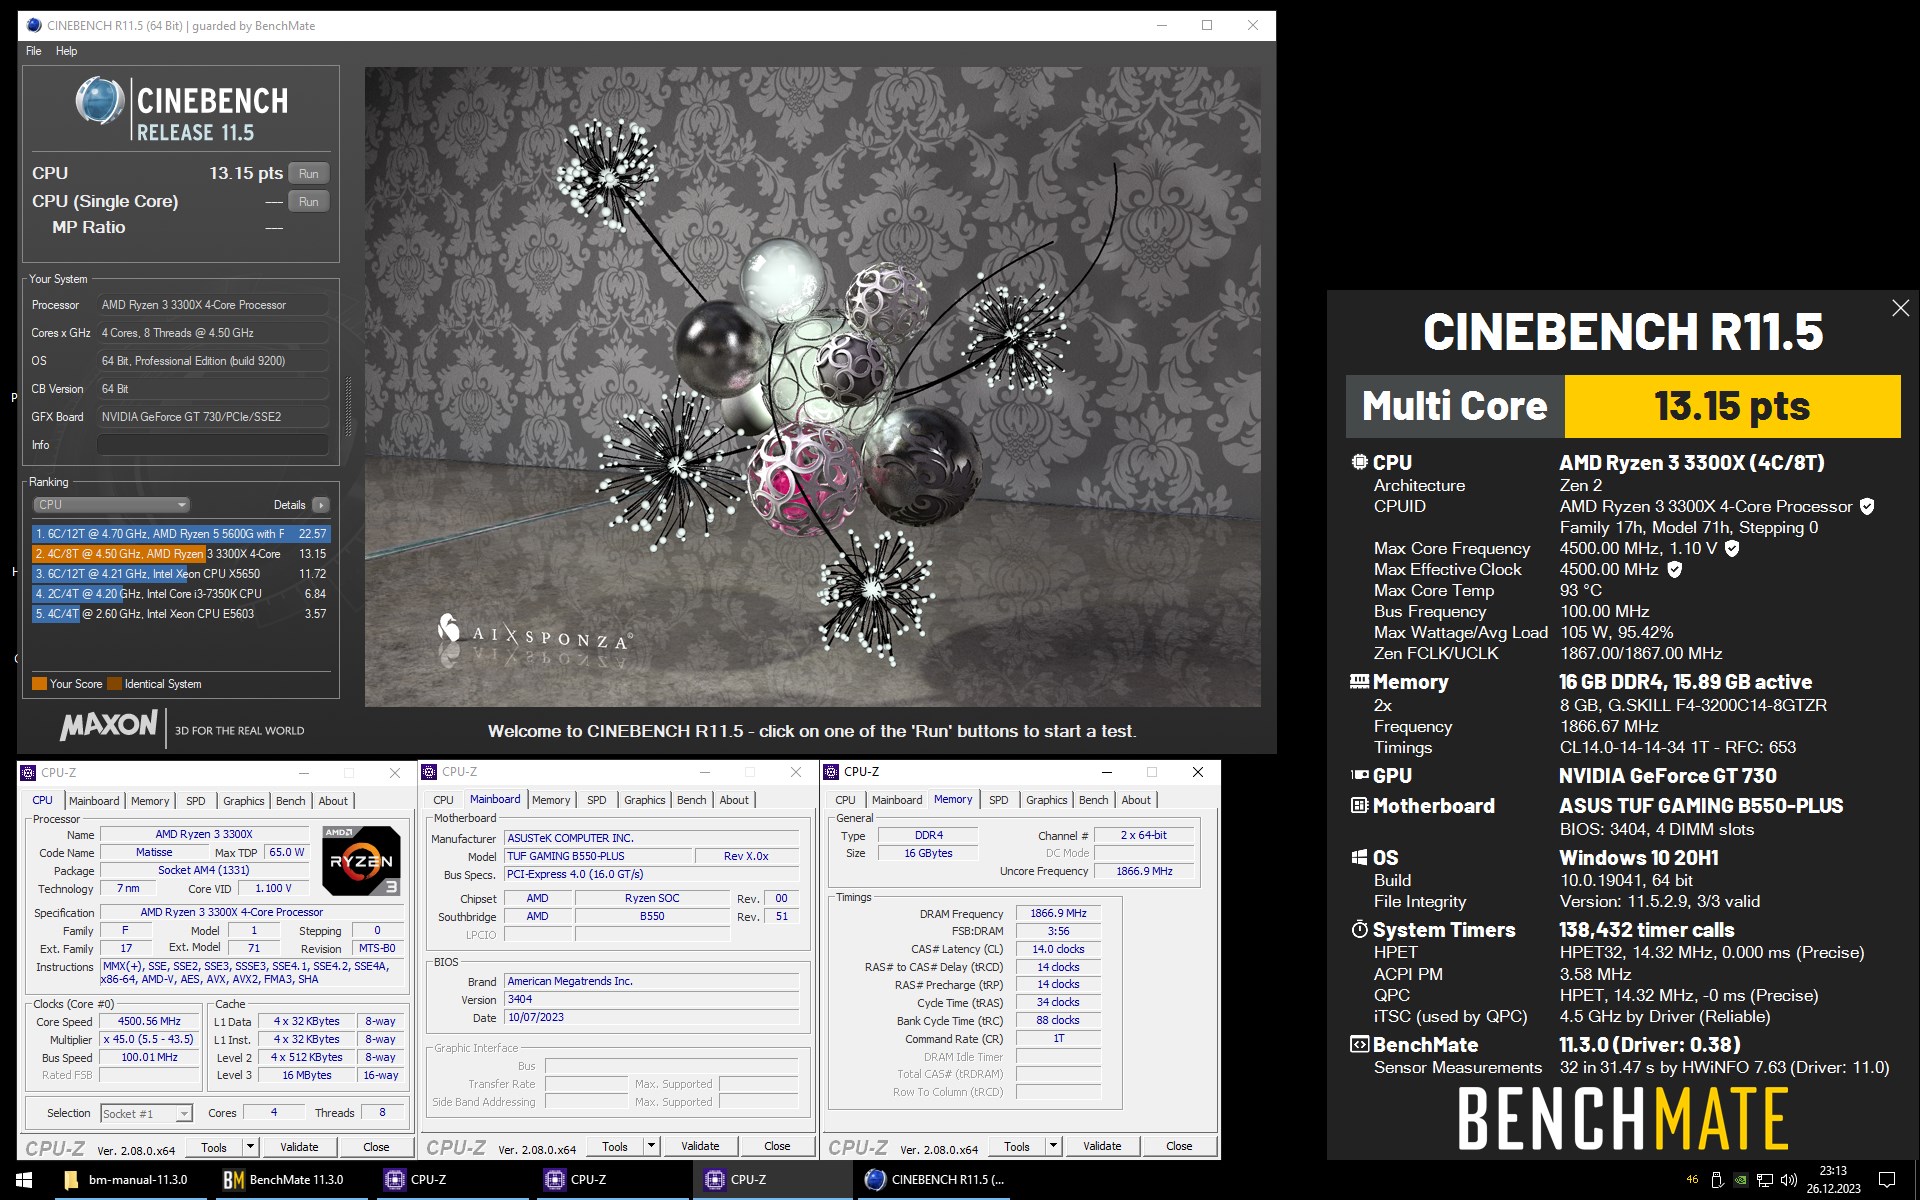Select ranking row Ryzen 5 5600G 22.57
The image size is (1920, 1200).
pyautogui.click(x=180, y=534)
